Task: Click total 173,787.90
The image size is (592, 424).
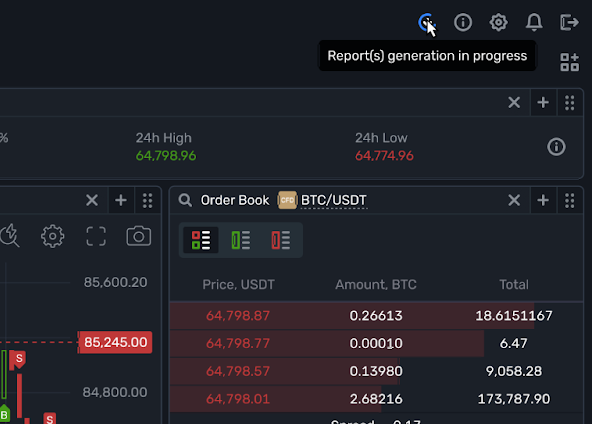Action: (x=513, y=399)
